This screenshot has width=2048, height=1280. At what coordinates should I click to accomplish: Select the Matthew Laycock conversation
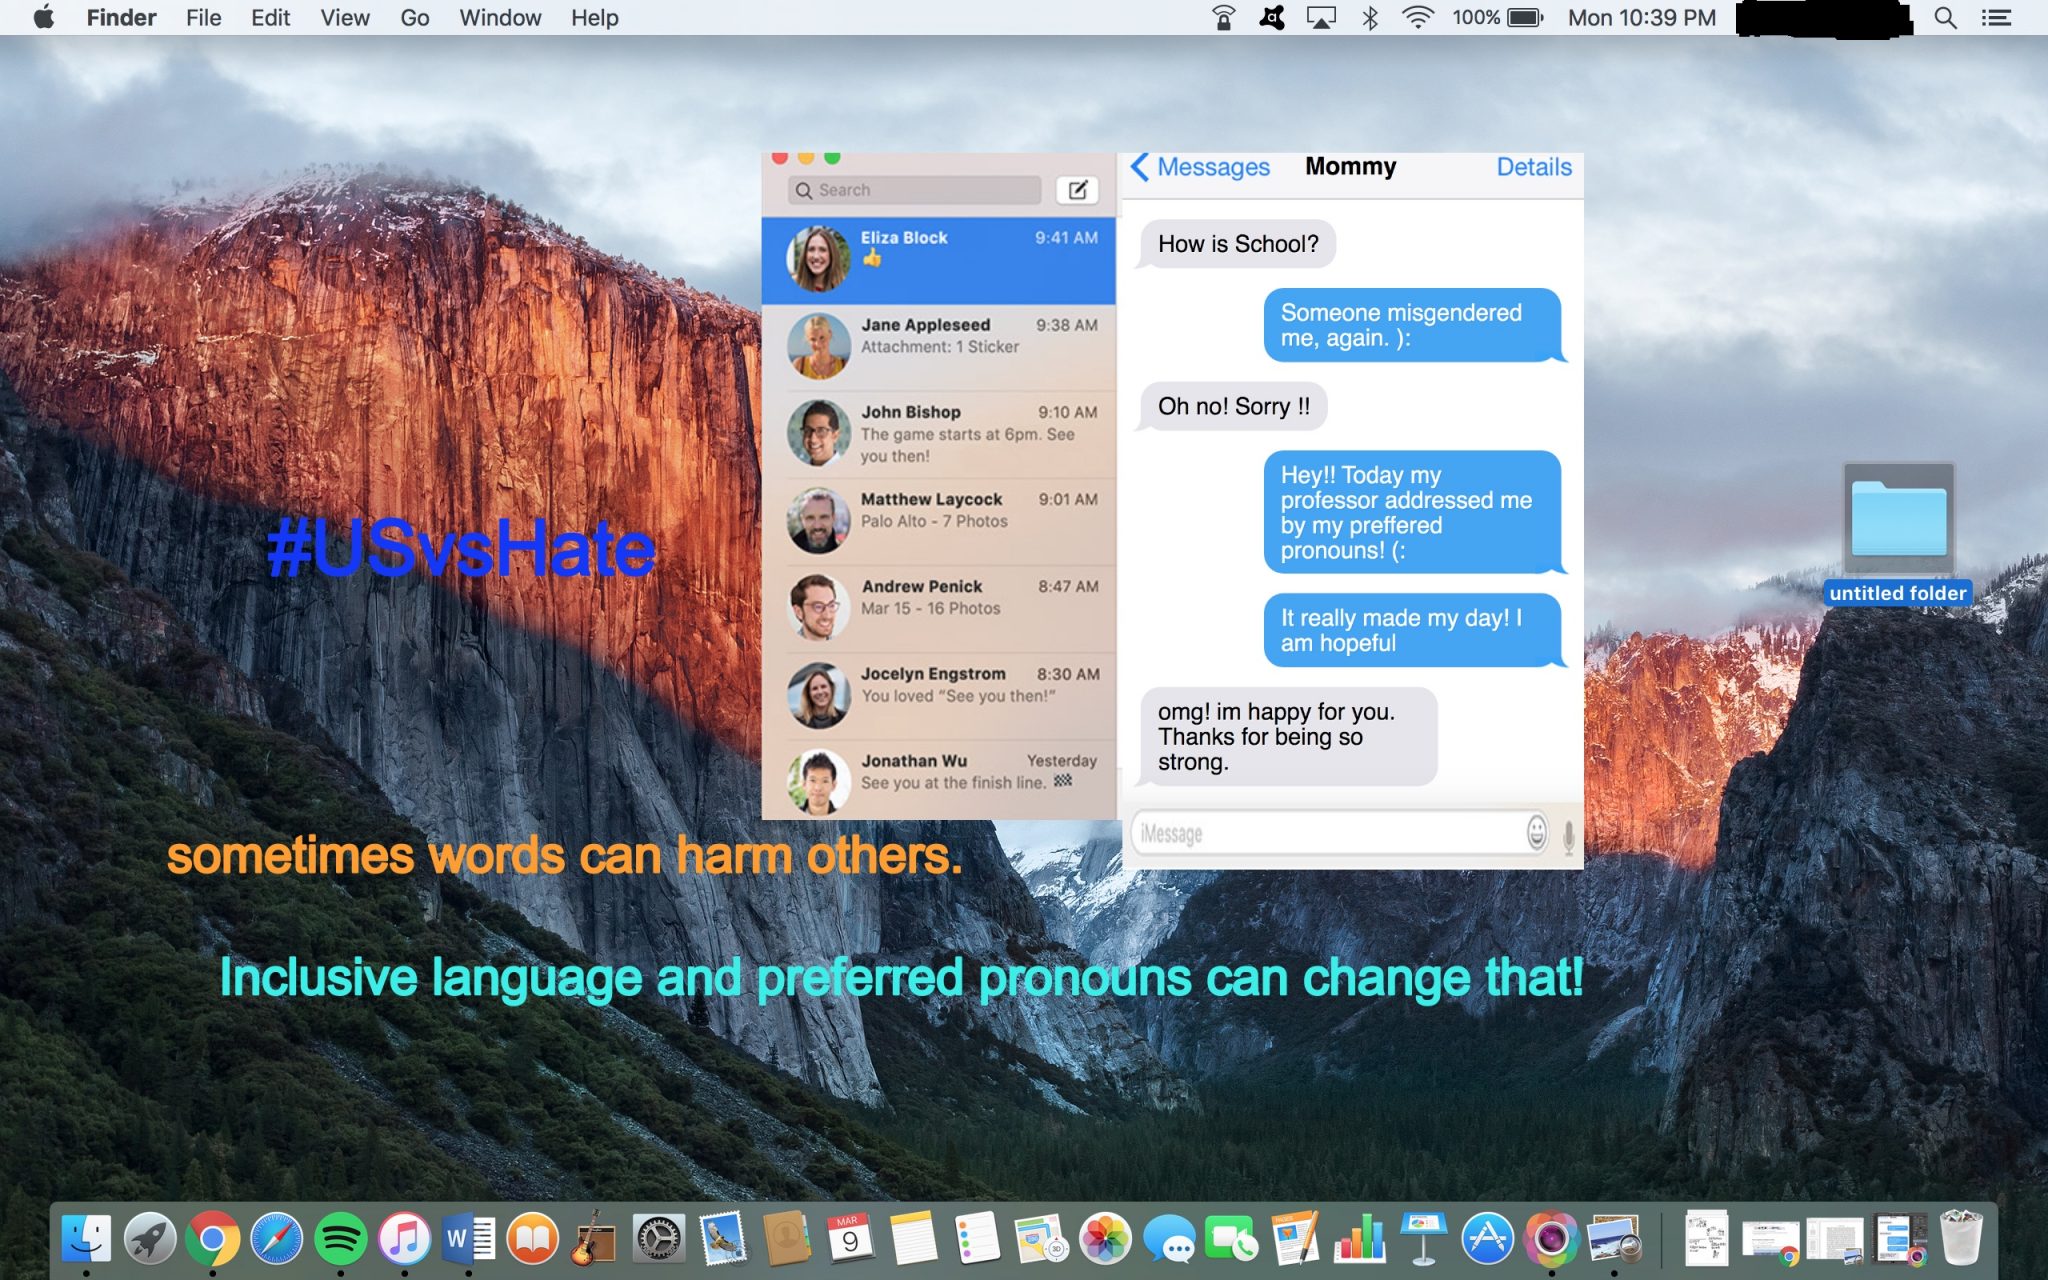939,521
